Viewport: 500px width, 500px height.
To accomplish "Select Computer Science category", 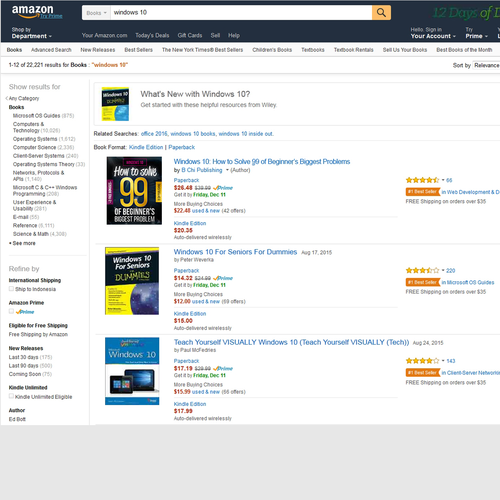I will pos(34,147).
